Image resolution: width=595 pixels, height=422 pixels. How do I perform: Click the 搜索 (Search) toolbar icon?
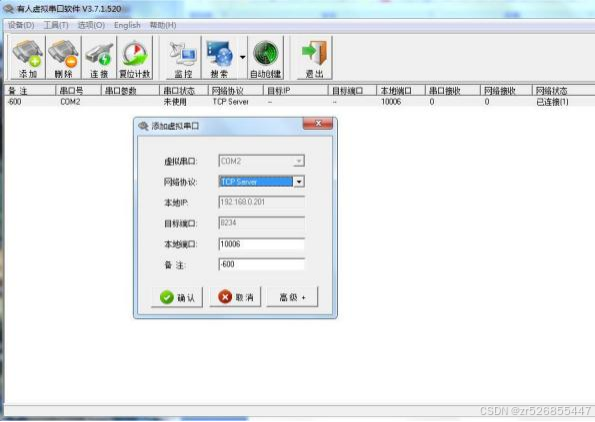[x=219, y=58]
